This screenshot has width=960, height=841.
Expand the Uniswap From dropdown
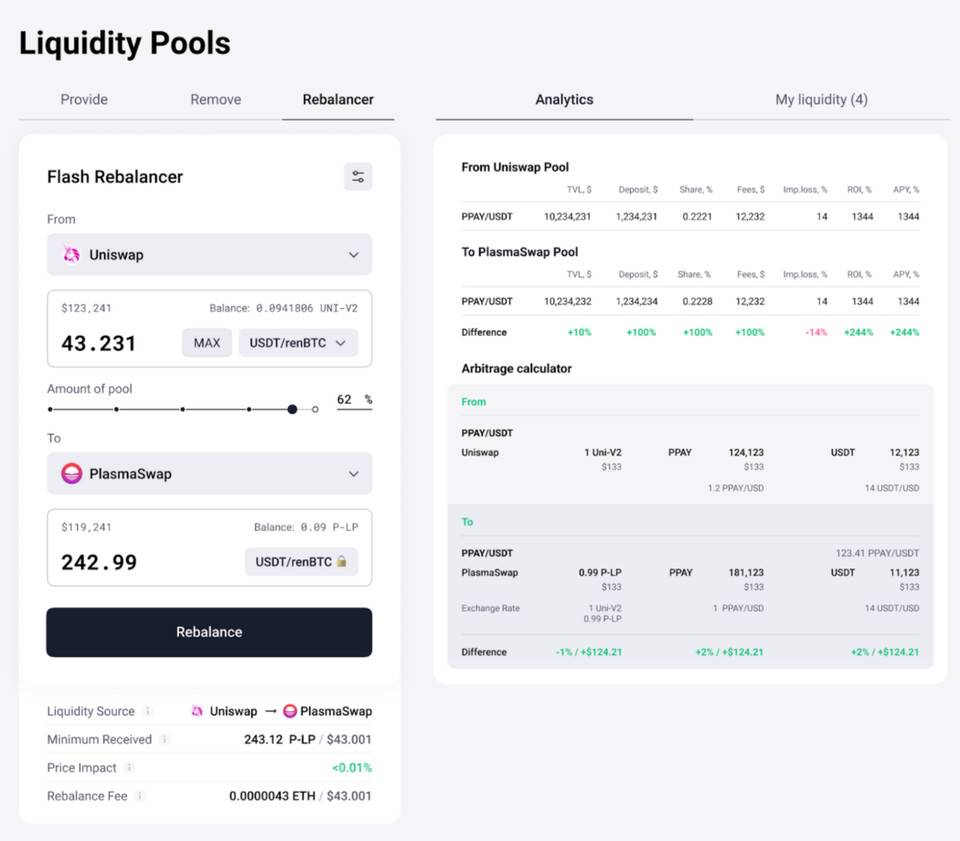pos(353,255)
